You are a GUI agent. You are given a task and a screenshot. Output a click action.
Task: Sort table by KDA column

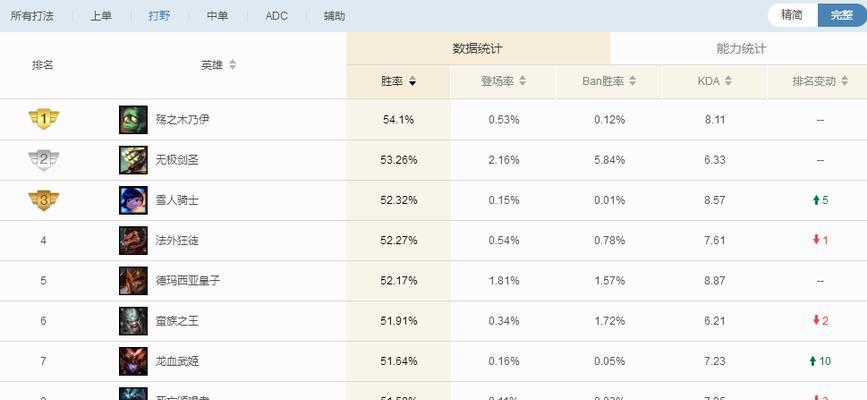(714, 81)
